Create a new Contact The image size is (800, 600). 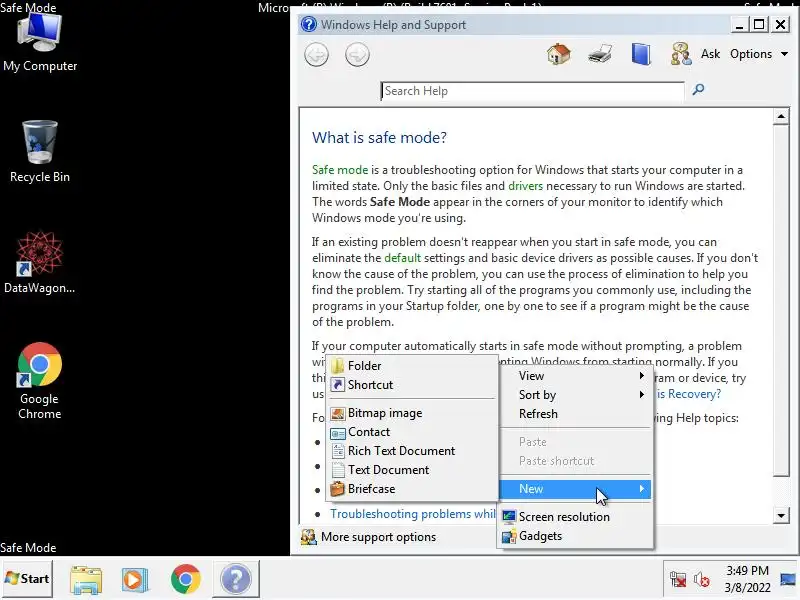(412, 432)
